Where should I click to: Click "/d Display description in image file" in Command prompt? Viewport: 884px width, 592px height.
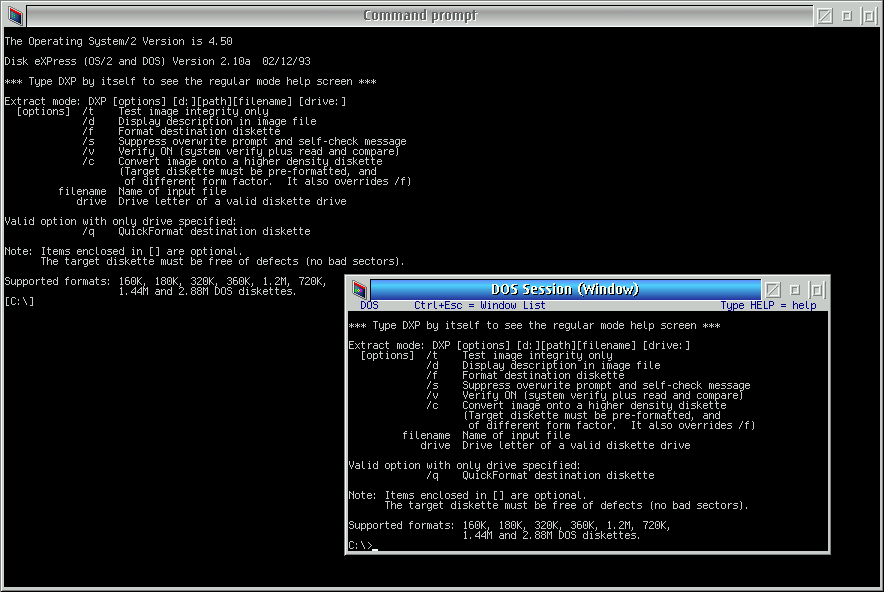[x=200, y=121]
